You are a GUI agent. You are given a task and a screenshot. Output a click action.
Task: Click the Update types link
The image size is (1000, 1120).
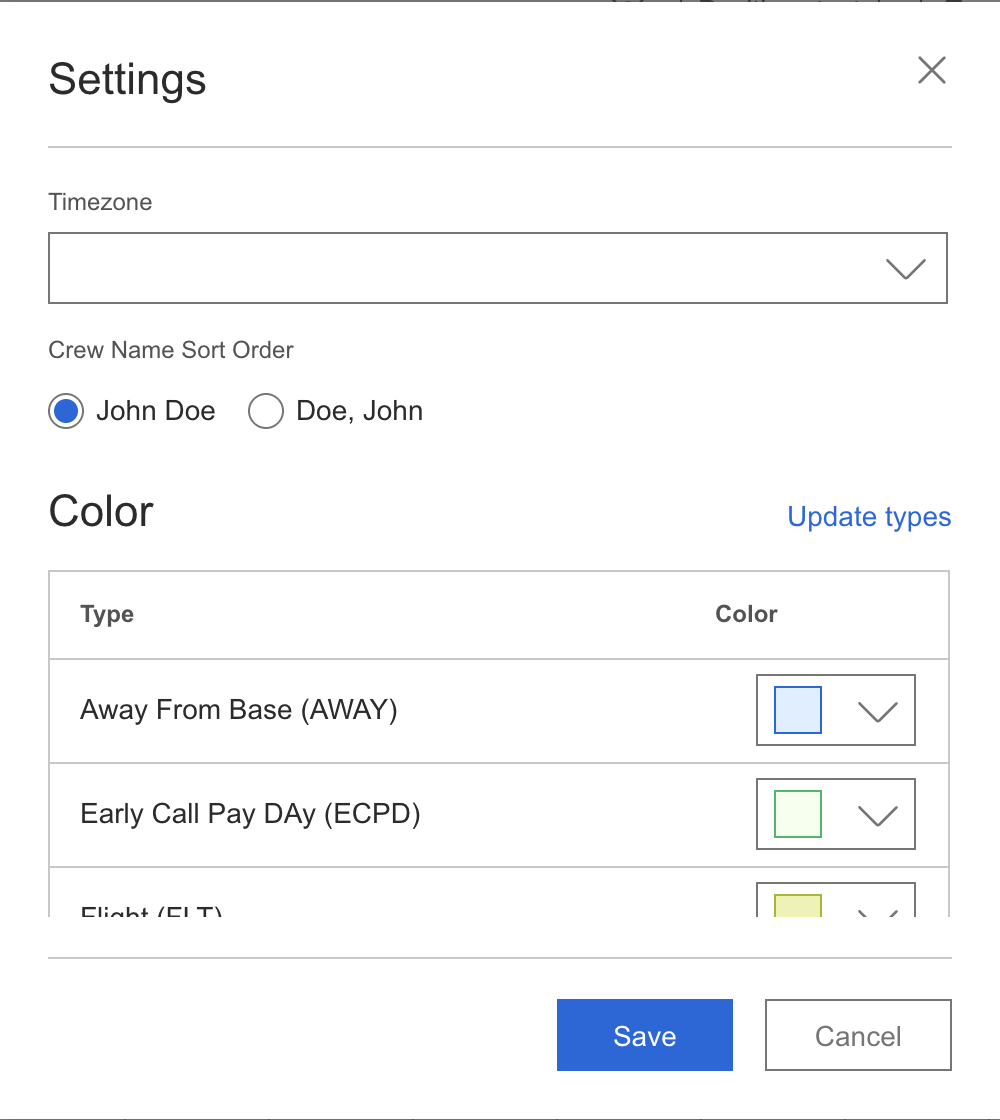tap(869, 517)
